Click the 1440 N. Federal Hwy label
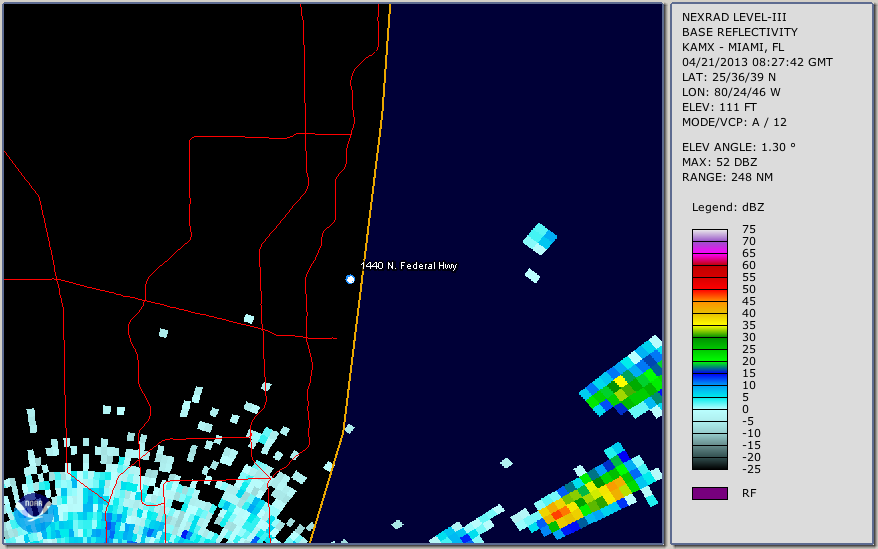This screenshot has height=549, width=878. tap(409, 266)
